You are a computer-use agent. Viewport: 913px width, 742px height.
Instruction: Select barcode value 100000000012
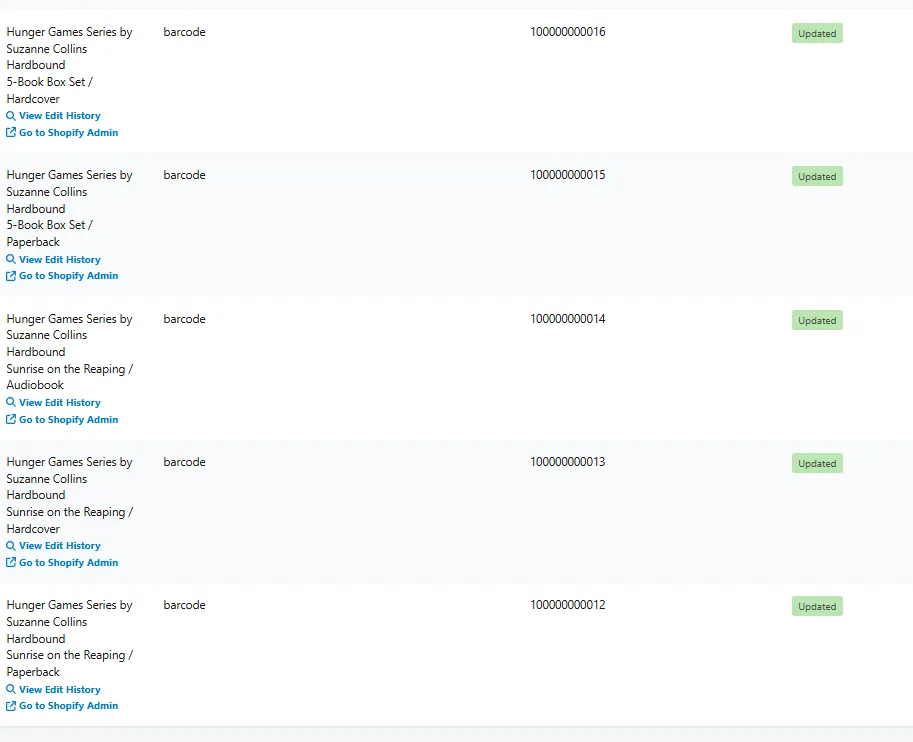point(568,605)
